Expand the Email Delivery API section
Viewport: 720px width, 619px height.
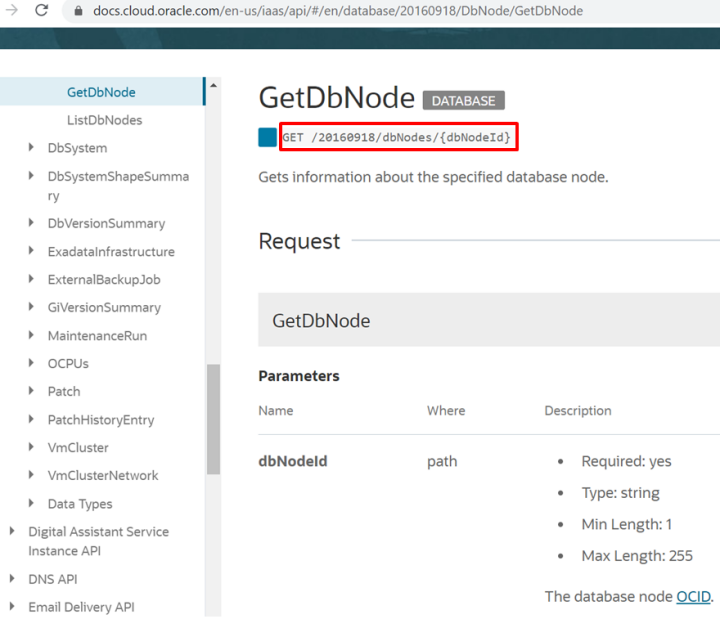point(12,607)
